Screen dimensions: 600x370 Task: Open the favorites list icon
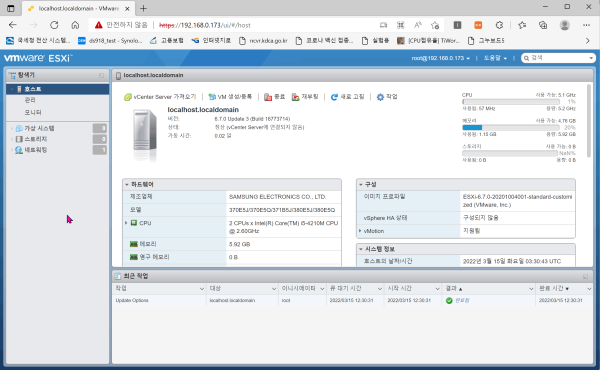click(x=522, y=25)
